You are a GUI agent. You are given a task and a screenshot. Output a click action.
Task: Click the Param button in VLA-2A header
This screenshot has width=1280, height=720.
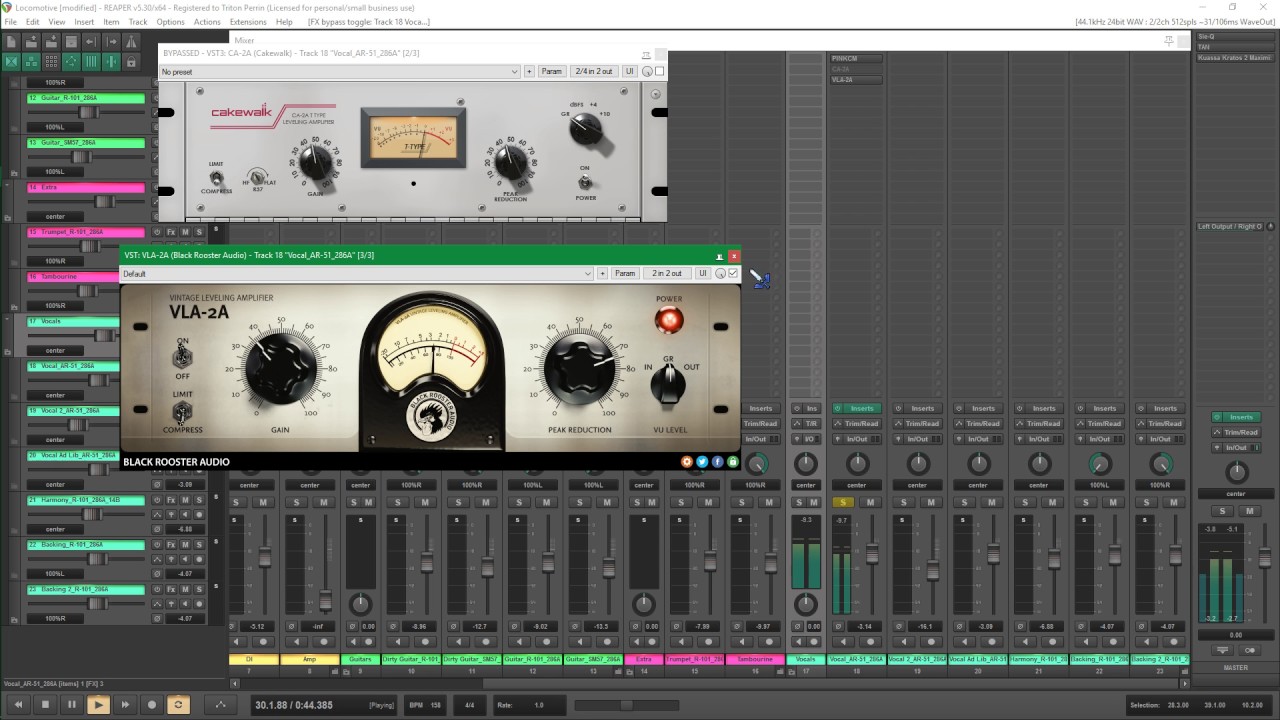point(625,273)
